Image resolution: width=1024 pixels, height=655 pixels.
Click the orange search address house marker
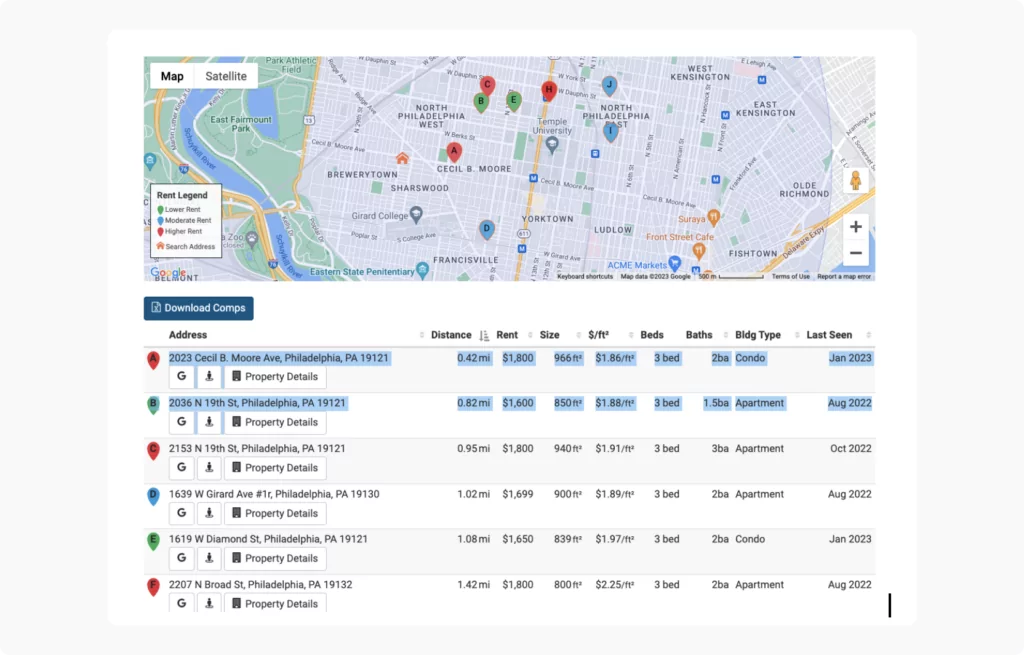[402, 159]
